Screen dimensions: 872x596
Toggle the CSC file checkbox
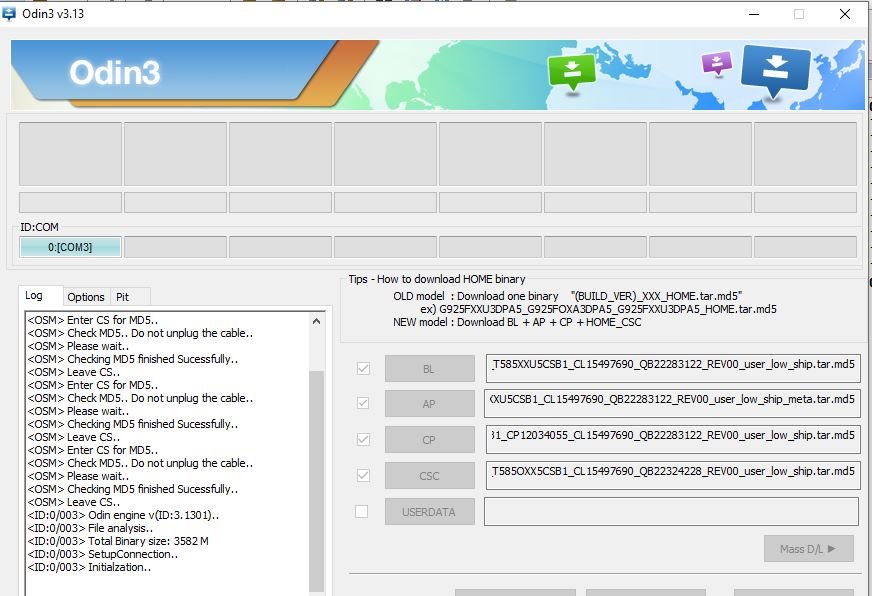coord(363,475)
